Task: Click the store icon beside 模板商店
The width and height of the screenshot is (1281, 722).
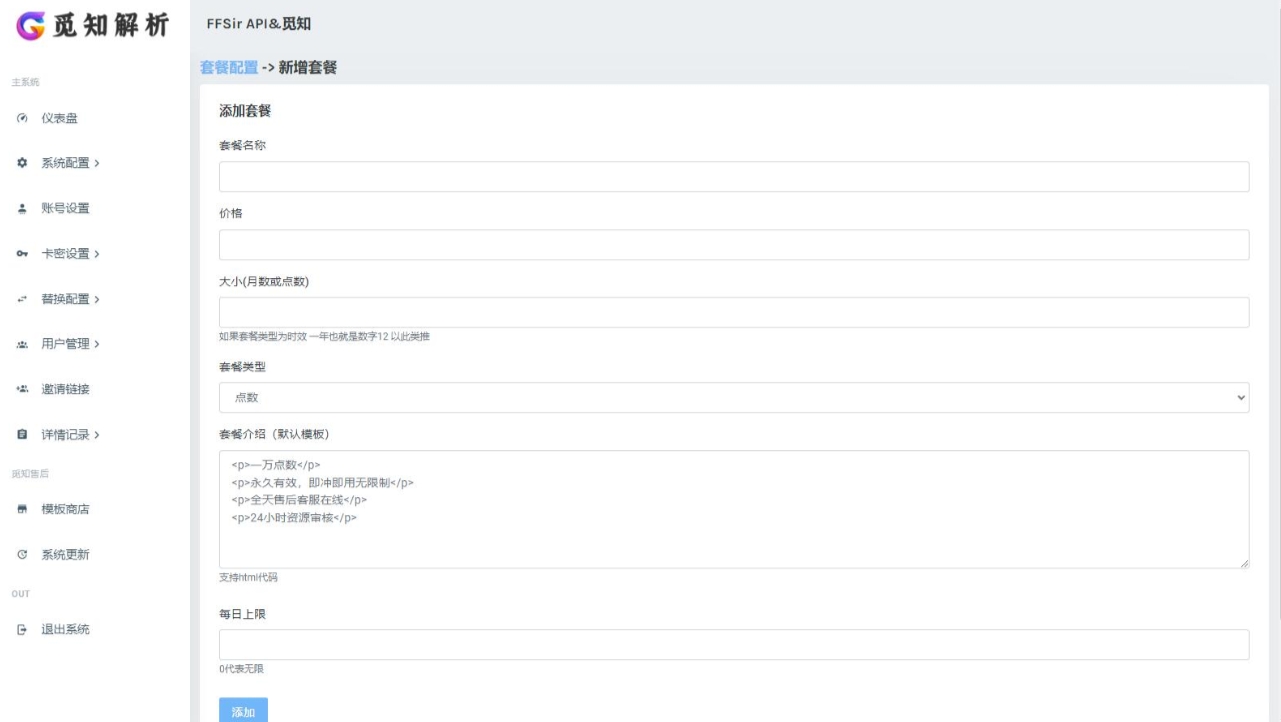Action: click(22, 510)
